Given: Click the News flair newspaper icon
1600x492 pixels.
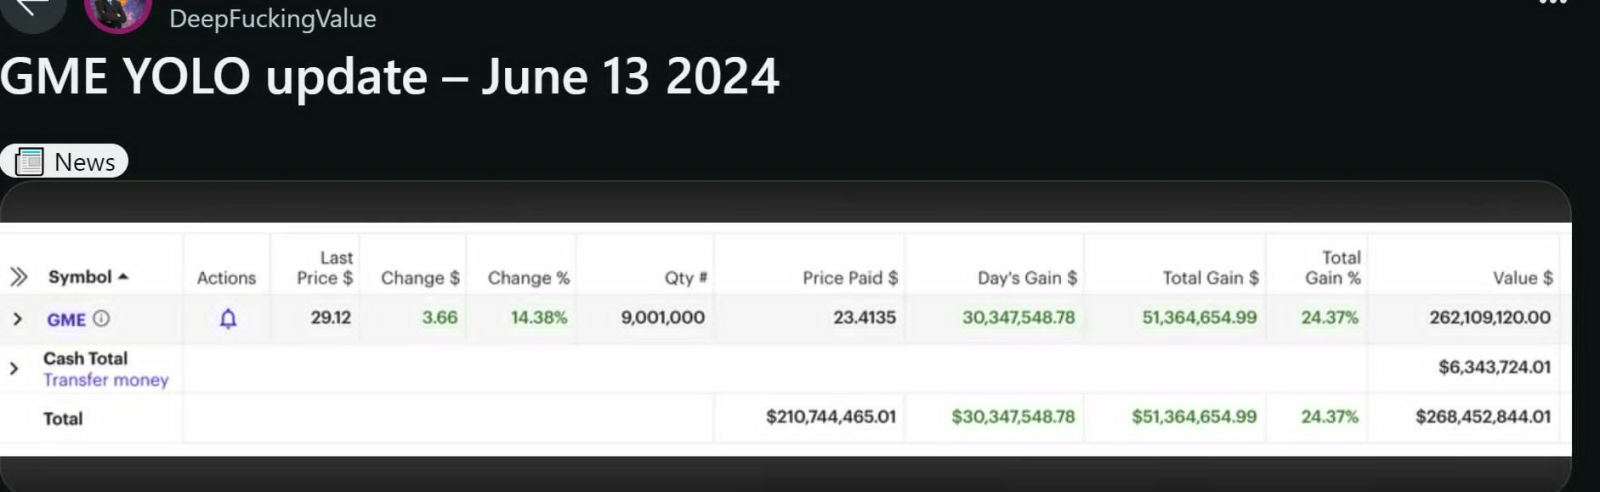Looking at the screenshot, I should [30, 161].
